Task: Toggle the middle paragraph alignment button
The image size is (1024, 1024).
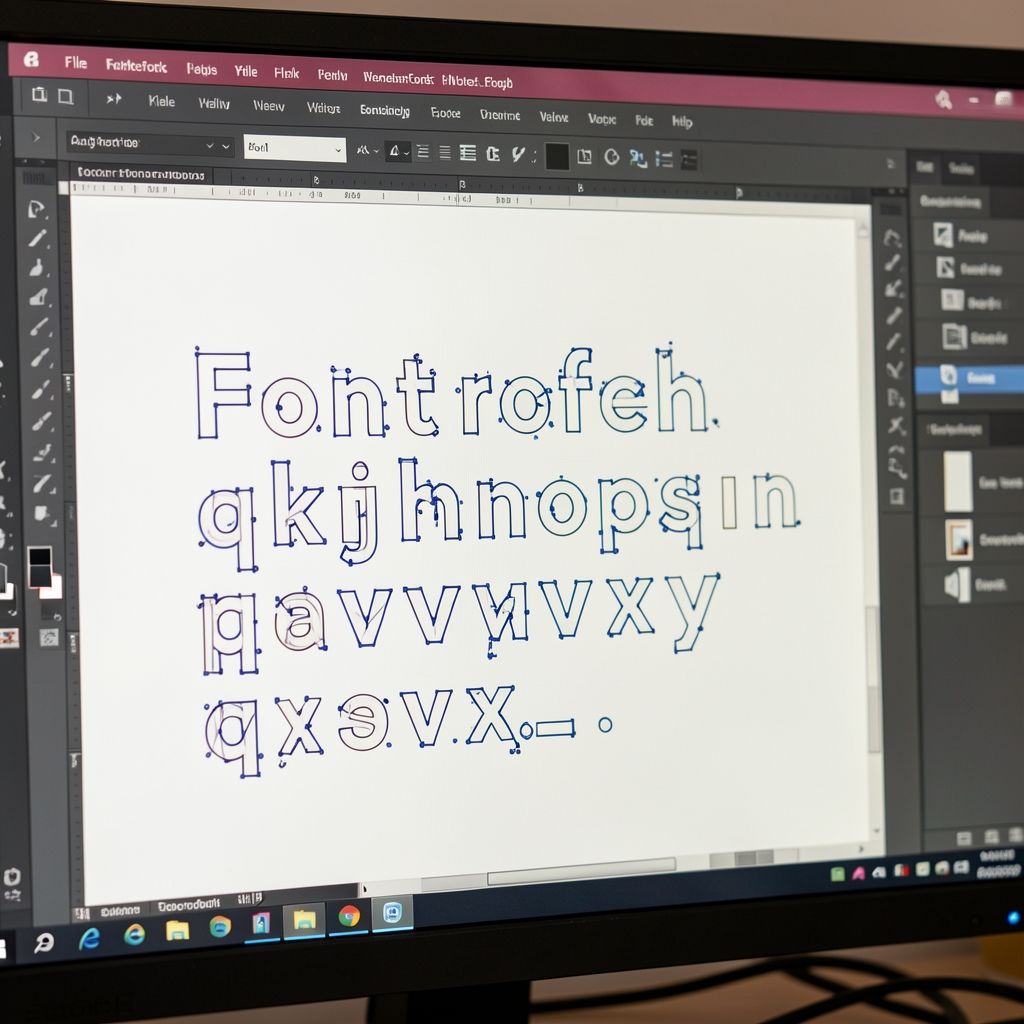Action: [x=445, y=153]
